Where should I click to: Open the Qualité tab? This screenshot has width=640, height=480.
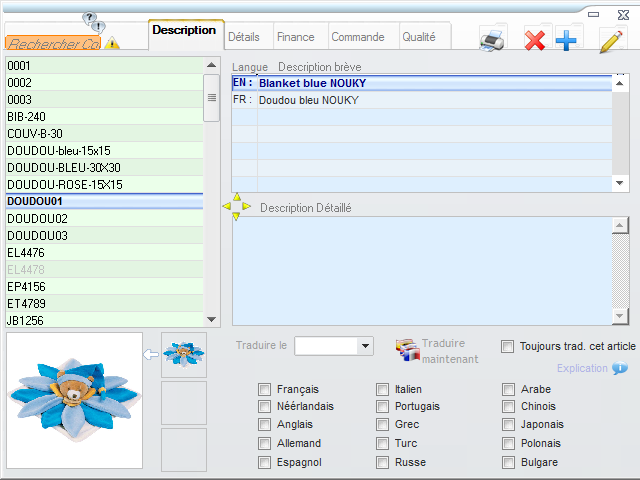tap(418, 37)
